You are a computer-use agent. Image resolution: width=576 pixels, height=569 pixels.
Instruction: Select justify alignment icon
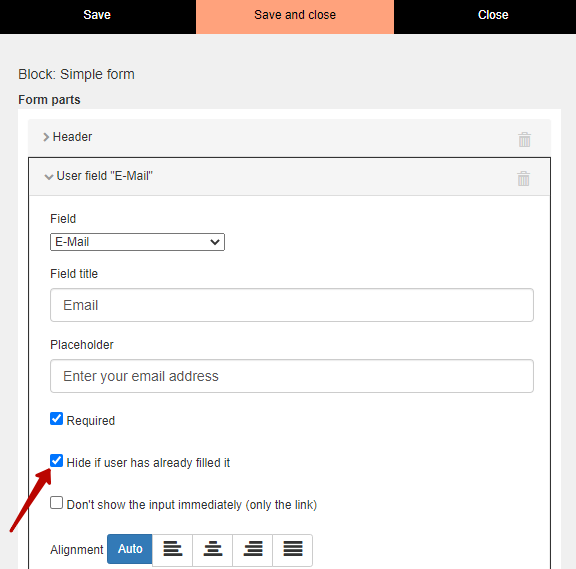292,550
